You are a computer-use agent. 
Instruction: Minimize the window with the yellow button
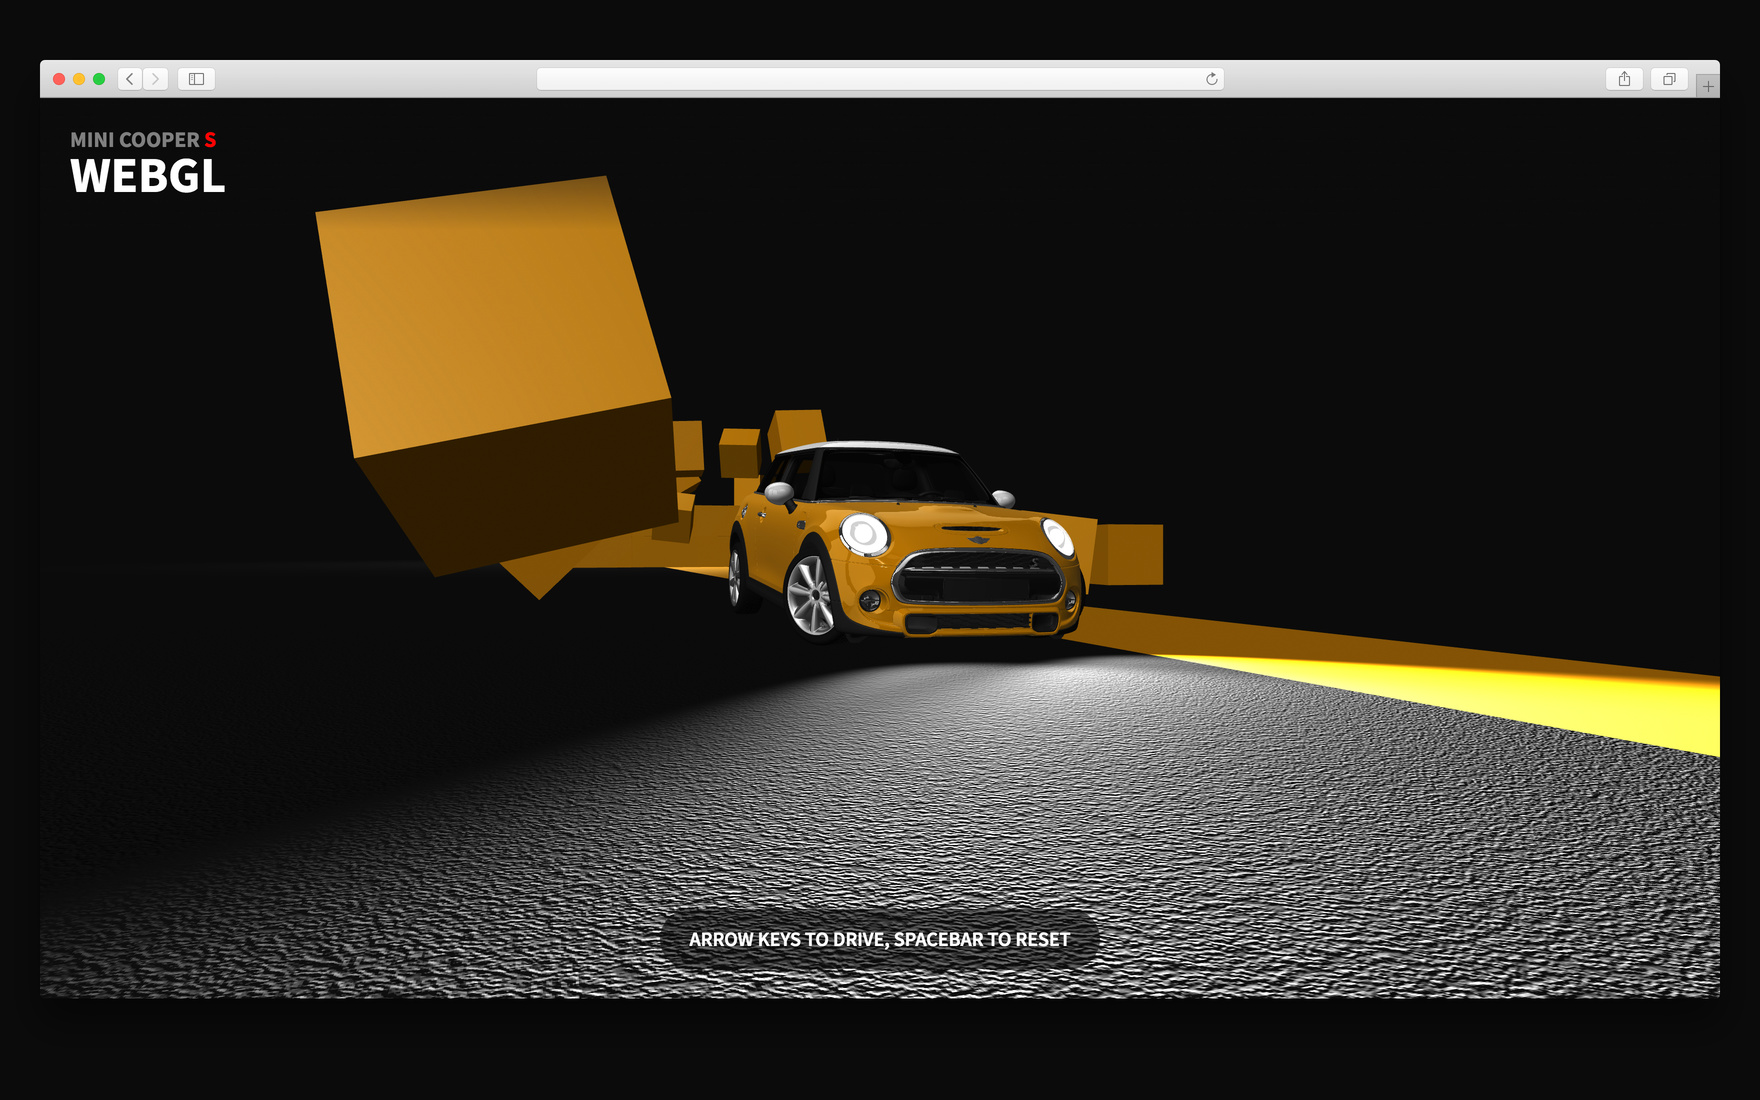pos(79,79)
